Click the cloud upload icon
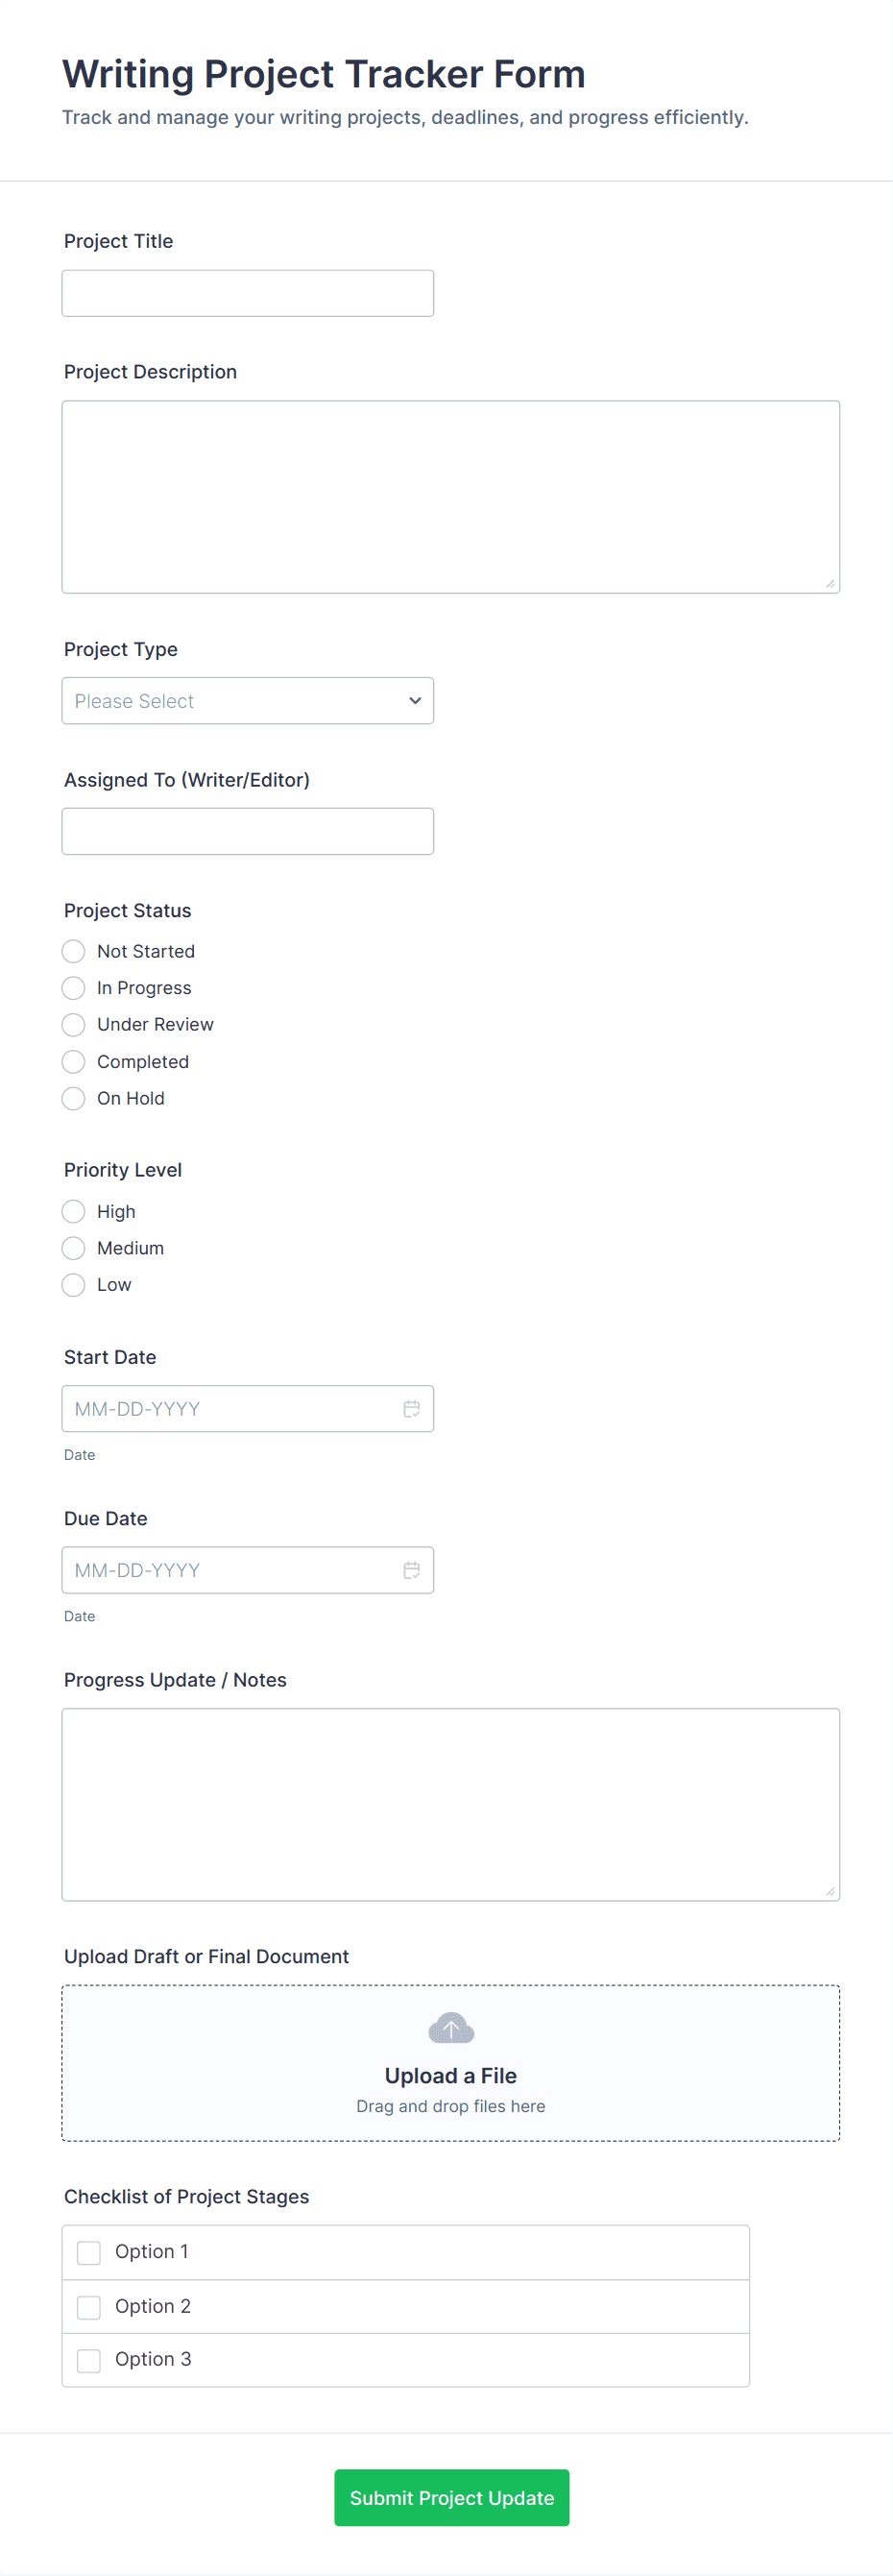Screen dimensions: 893x2576 tap(451, 2028)
